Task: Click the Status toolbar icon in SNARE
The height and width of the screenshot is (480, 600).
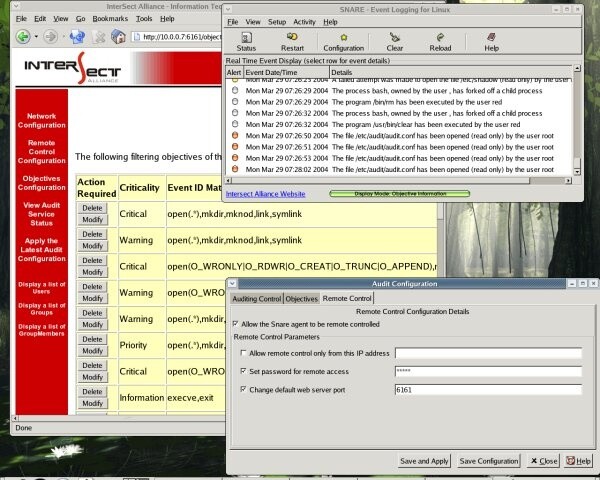Action: pos(246,42)
